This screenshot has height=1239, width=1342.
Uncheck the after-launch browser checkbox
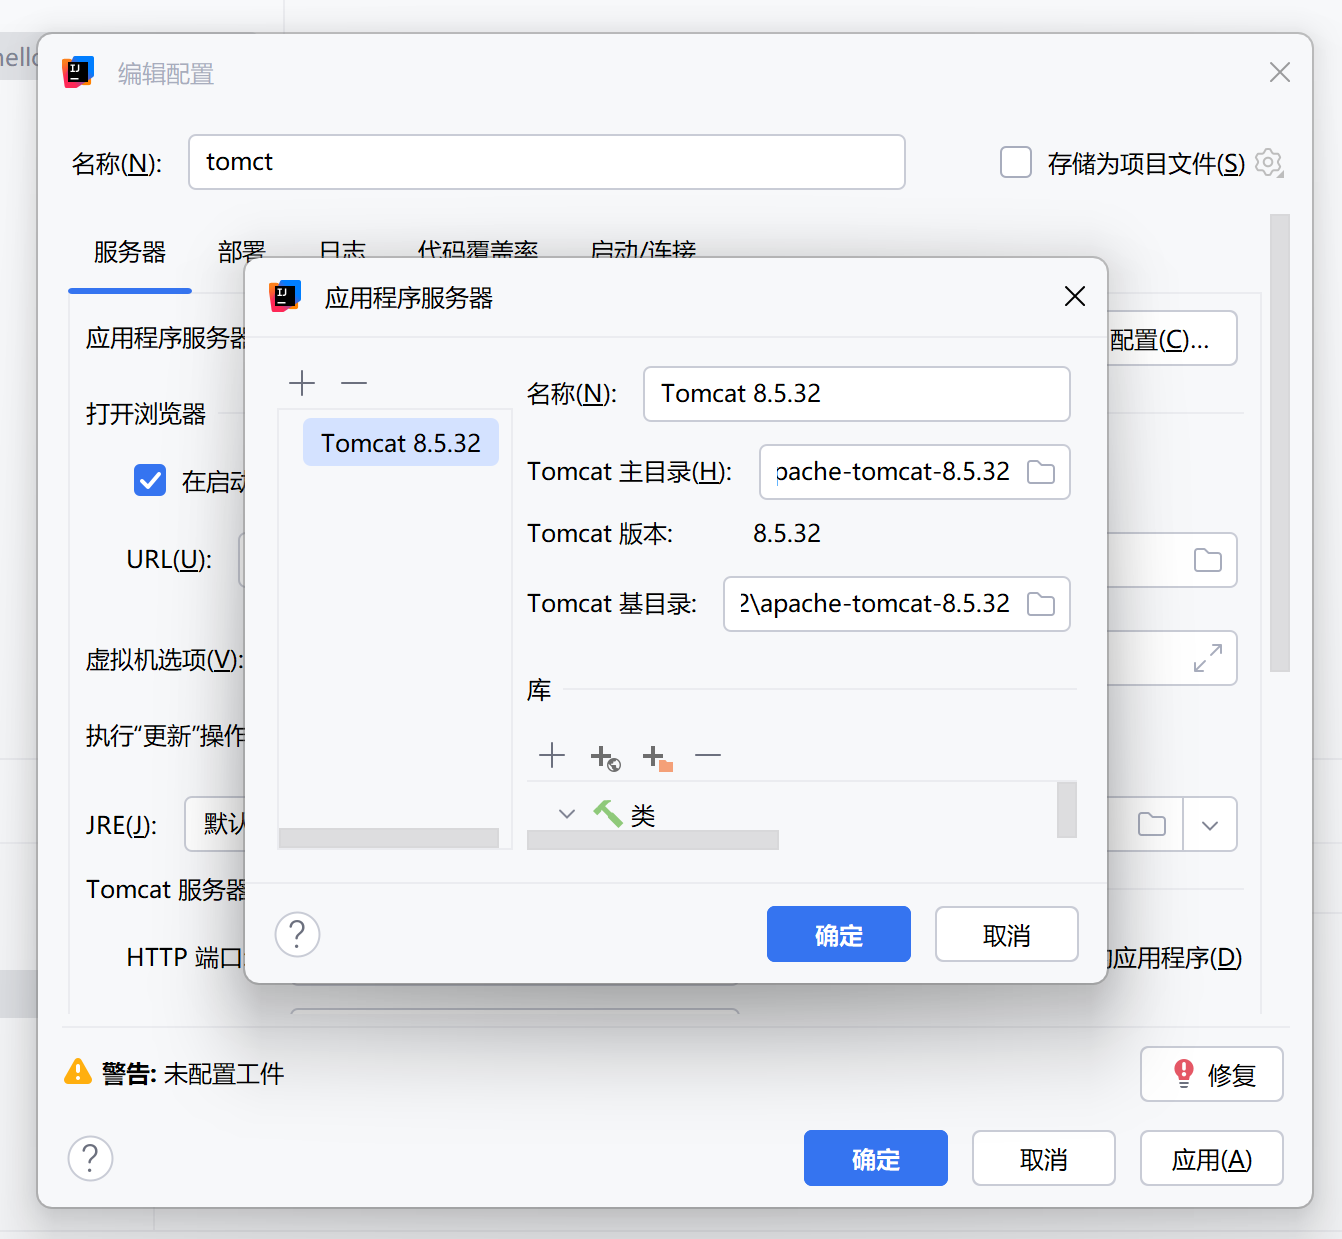coord(150,480)
